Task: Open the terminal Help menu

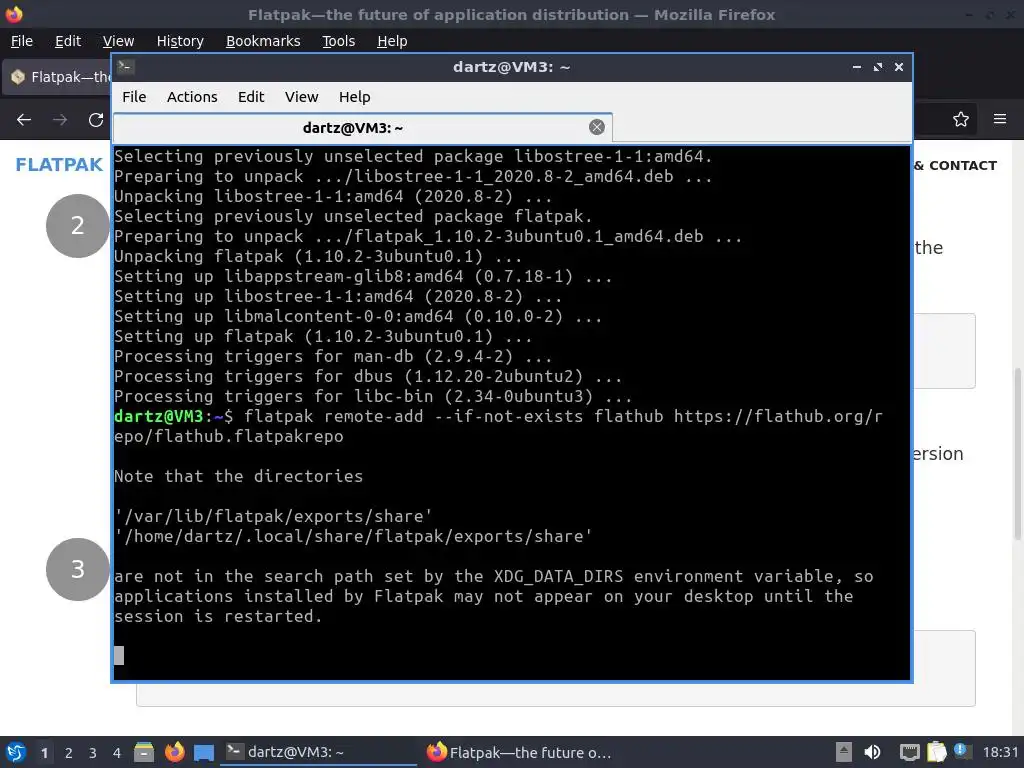Action: [355, 97]
